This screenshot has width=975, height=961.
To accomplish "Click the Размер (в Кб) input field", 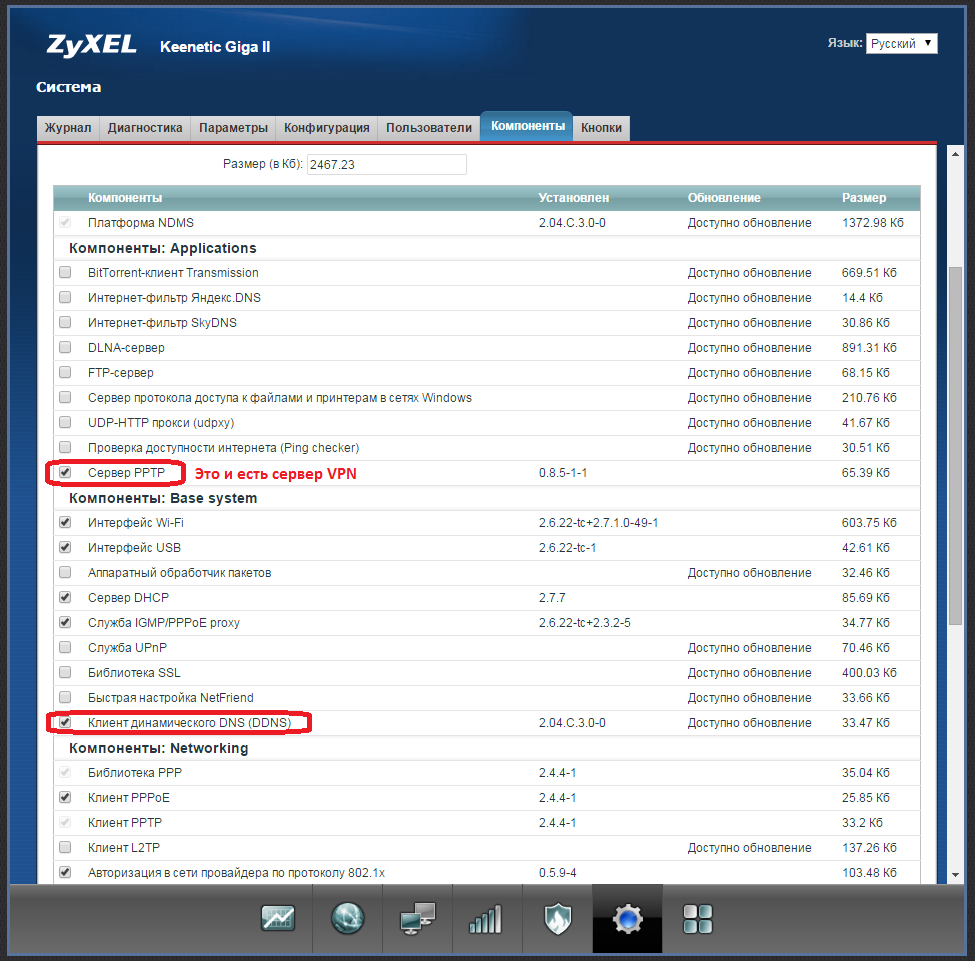I will coord(387,164).
